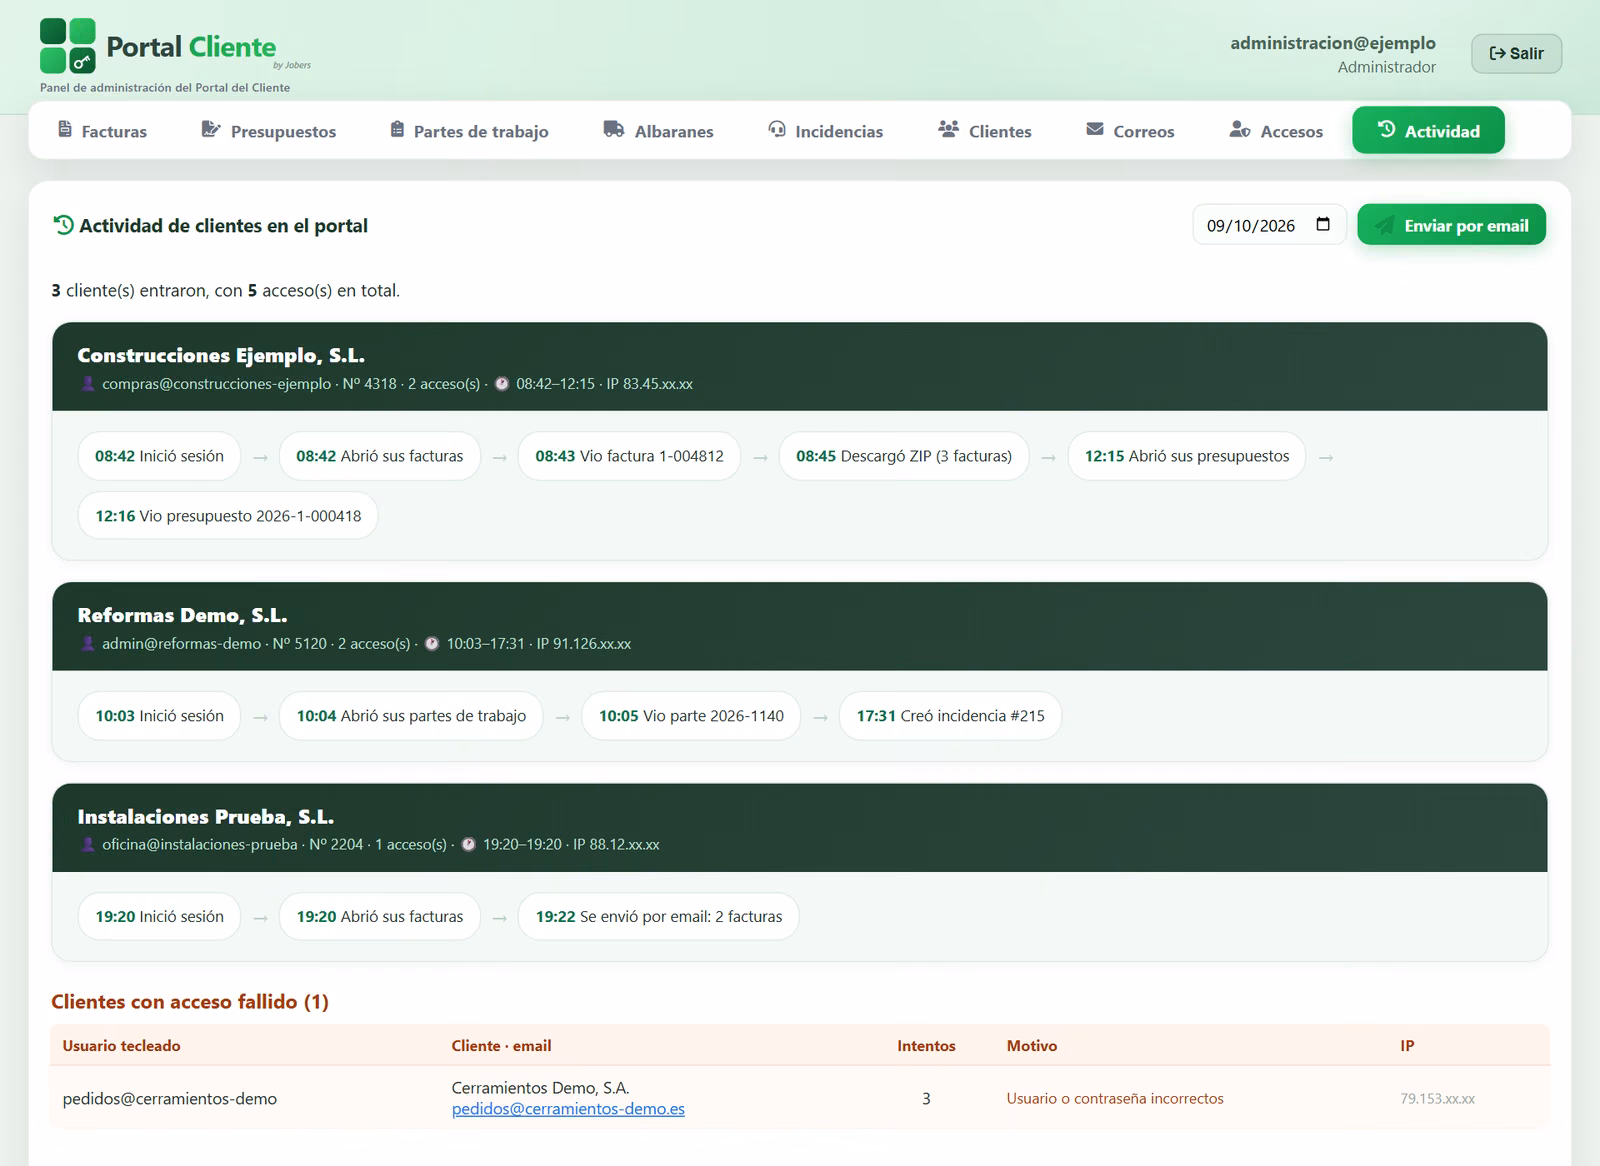
Task: Click the Presupuestos pencil icon
Action: click(x=210, y=130)
